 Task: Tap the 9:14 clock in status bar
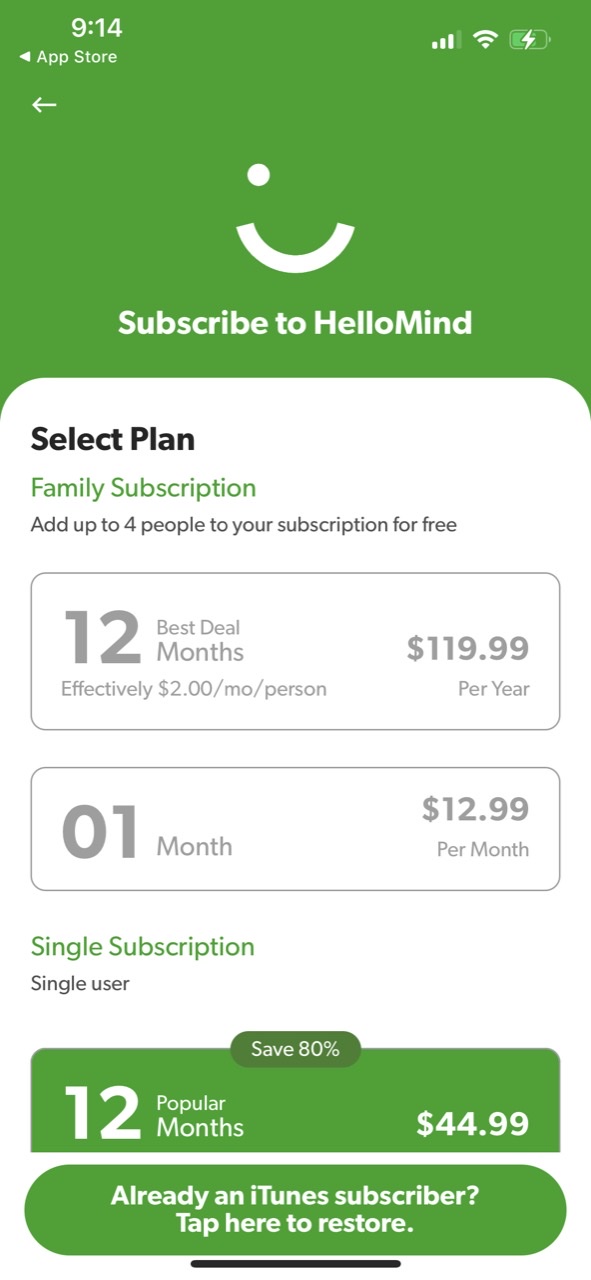96,29
